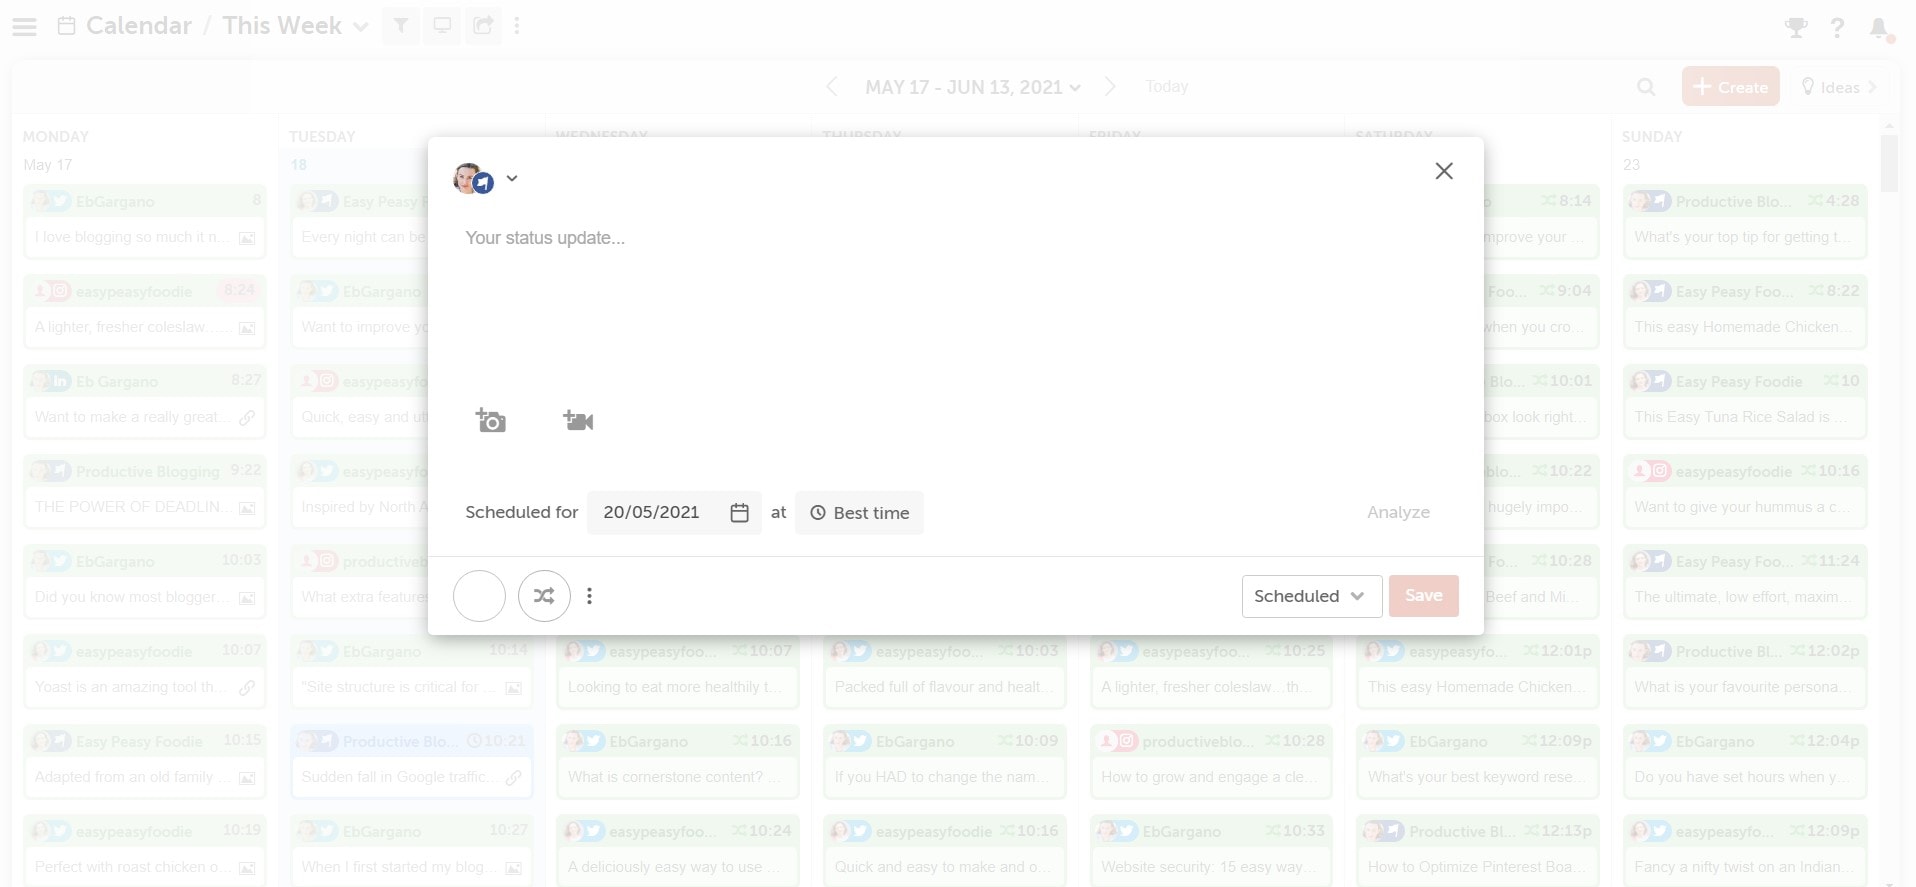Open the Ideas panel

pos(1838,87)
